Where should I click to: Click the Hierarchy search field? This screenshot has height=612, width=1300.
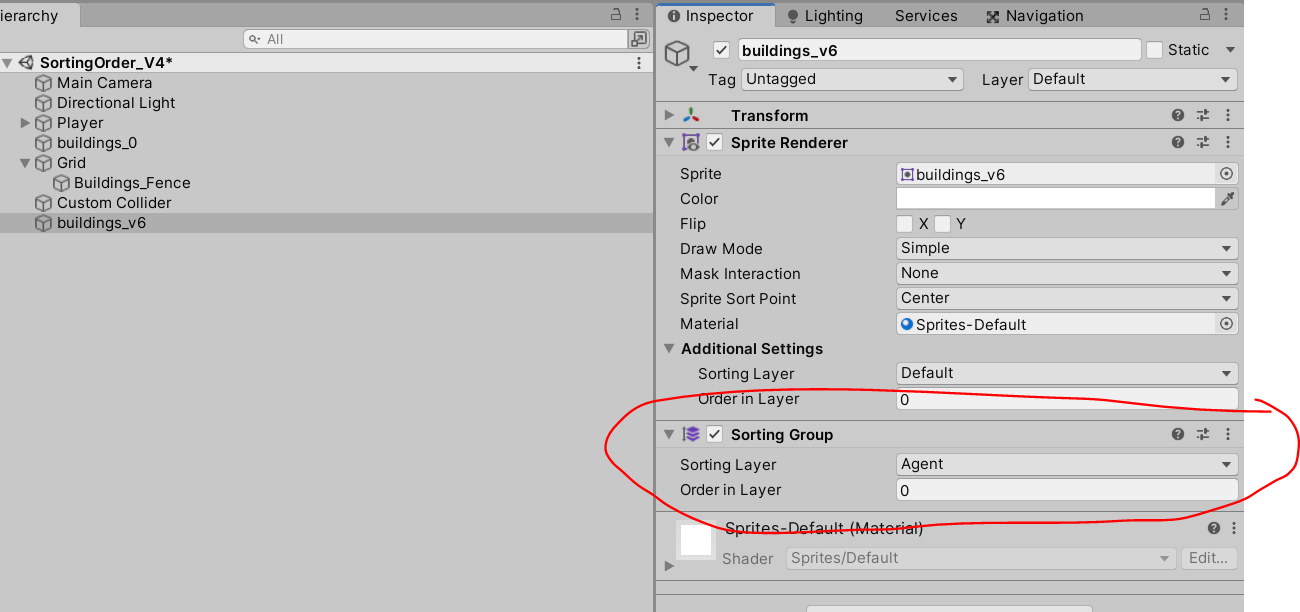pos(436,39)
